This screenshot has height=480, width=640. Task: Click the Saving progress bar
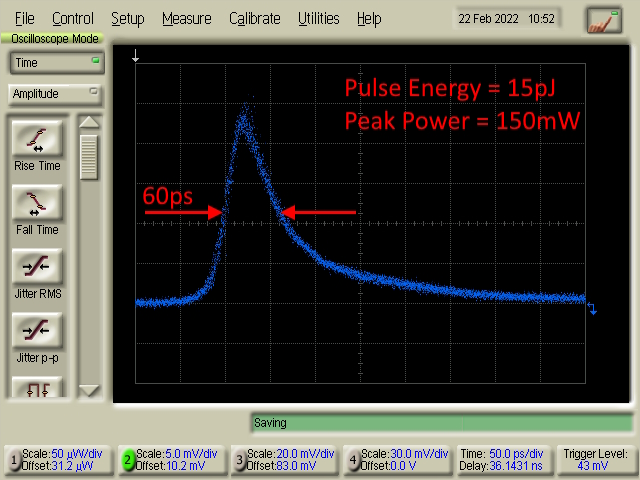[442, 422]
